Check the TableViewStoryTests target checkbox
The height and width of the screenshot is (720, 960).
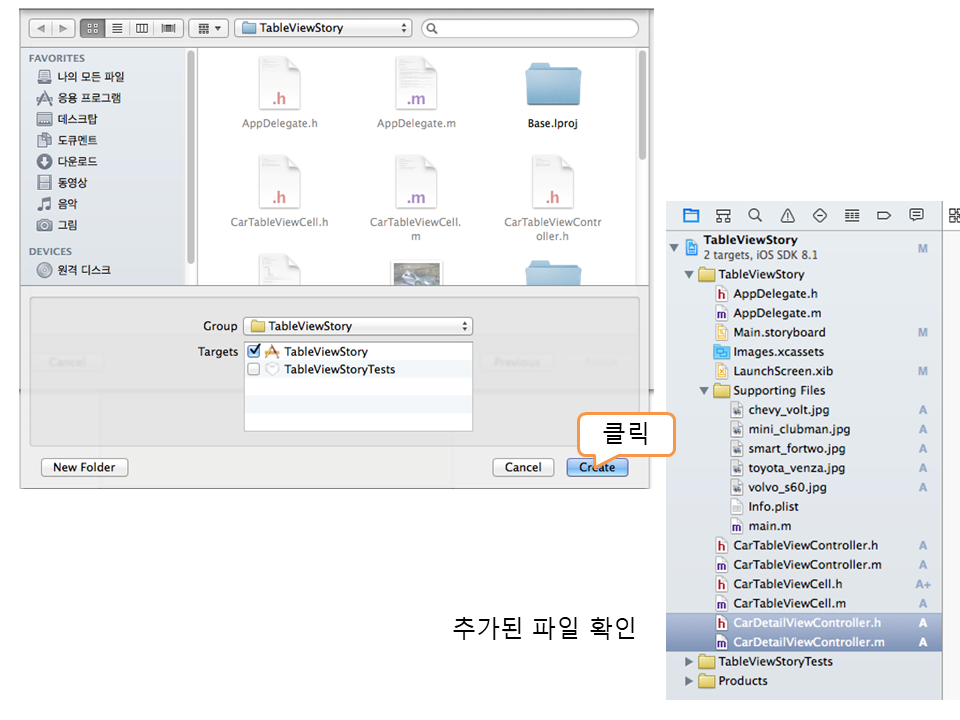click(254, 369)
